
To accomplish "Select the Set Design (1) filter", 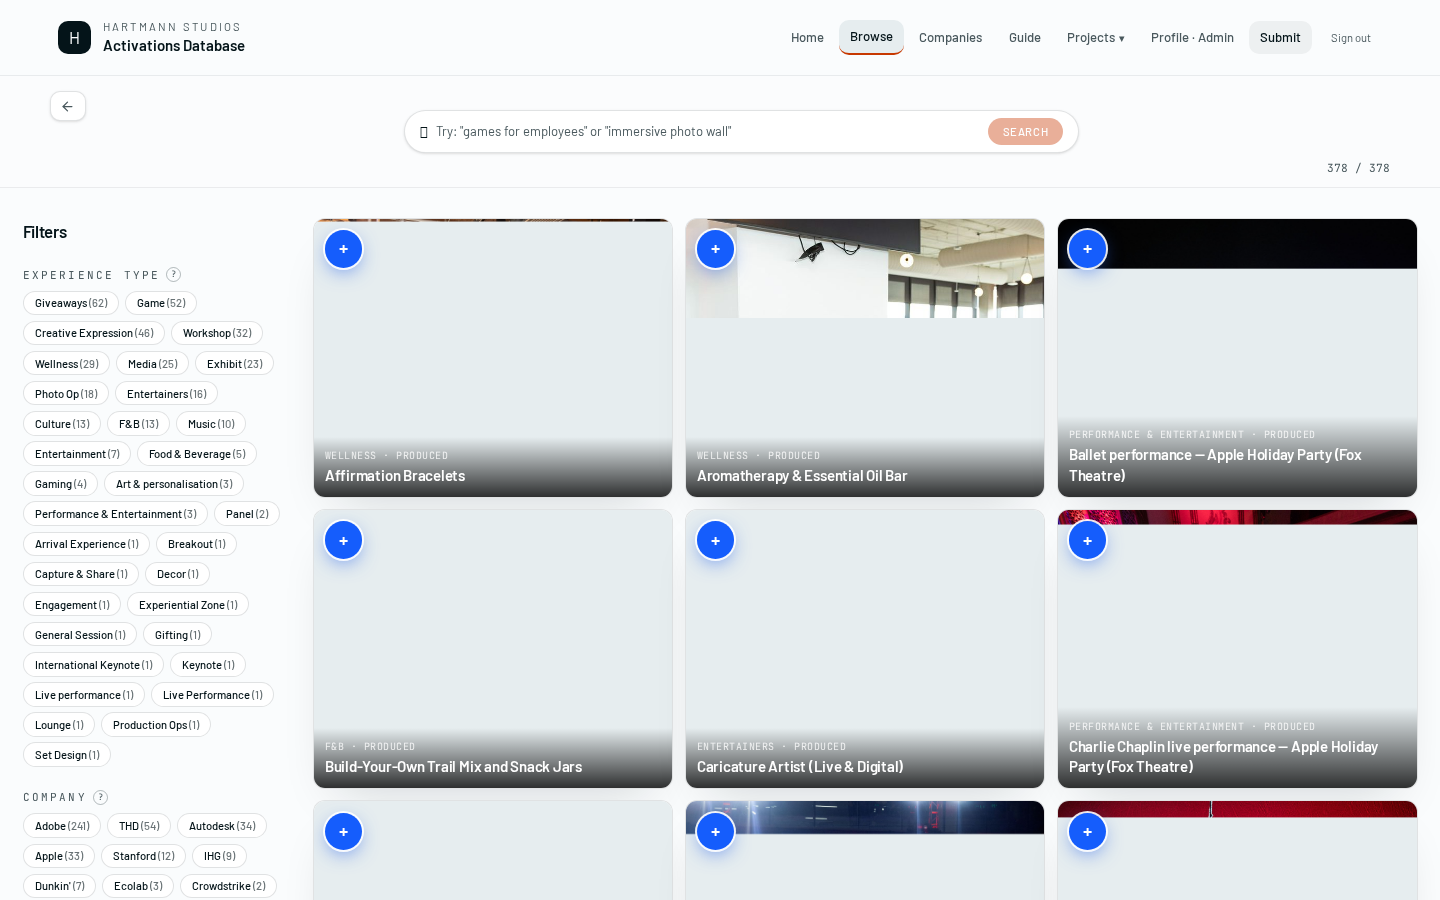I will pos(67,755).
